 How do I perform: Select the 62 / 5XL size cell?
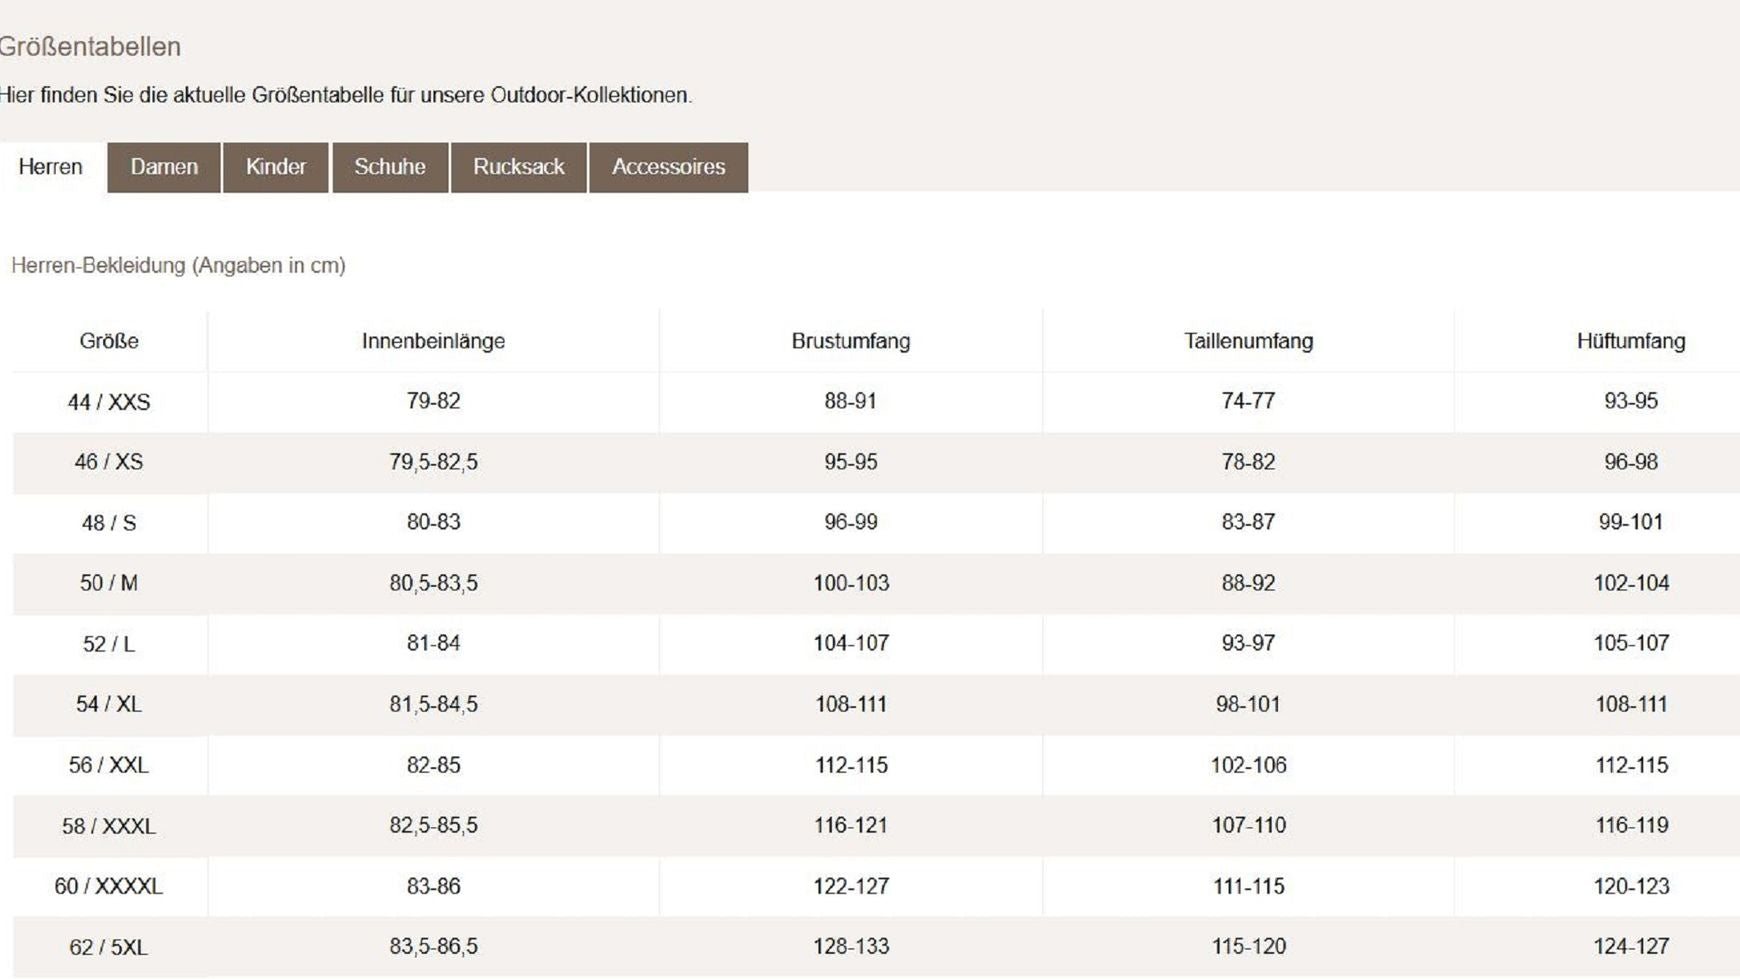109,947
